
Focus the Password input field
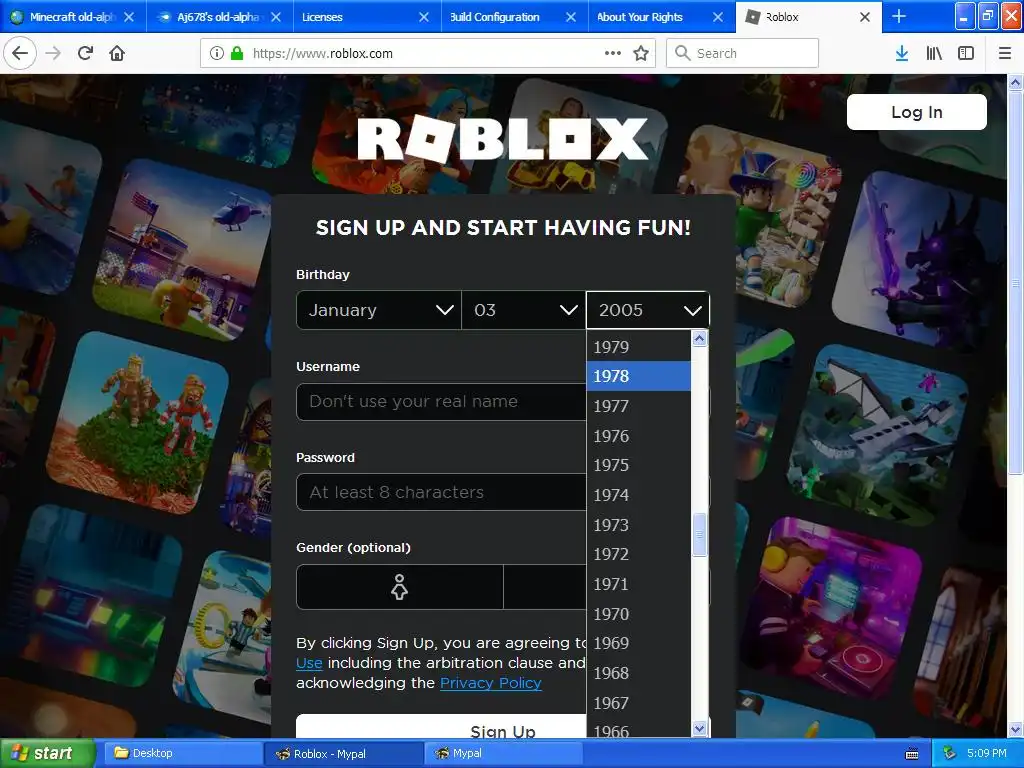441,492
